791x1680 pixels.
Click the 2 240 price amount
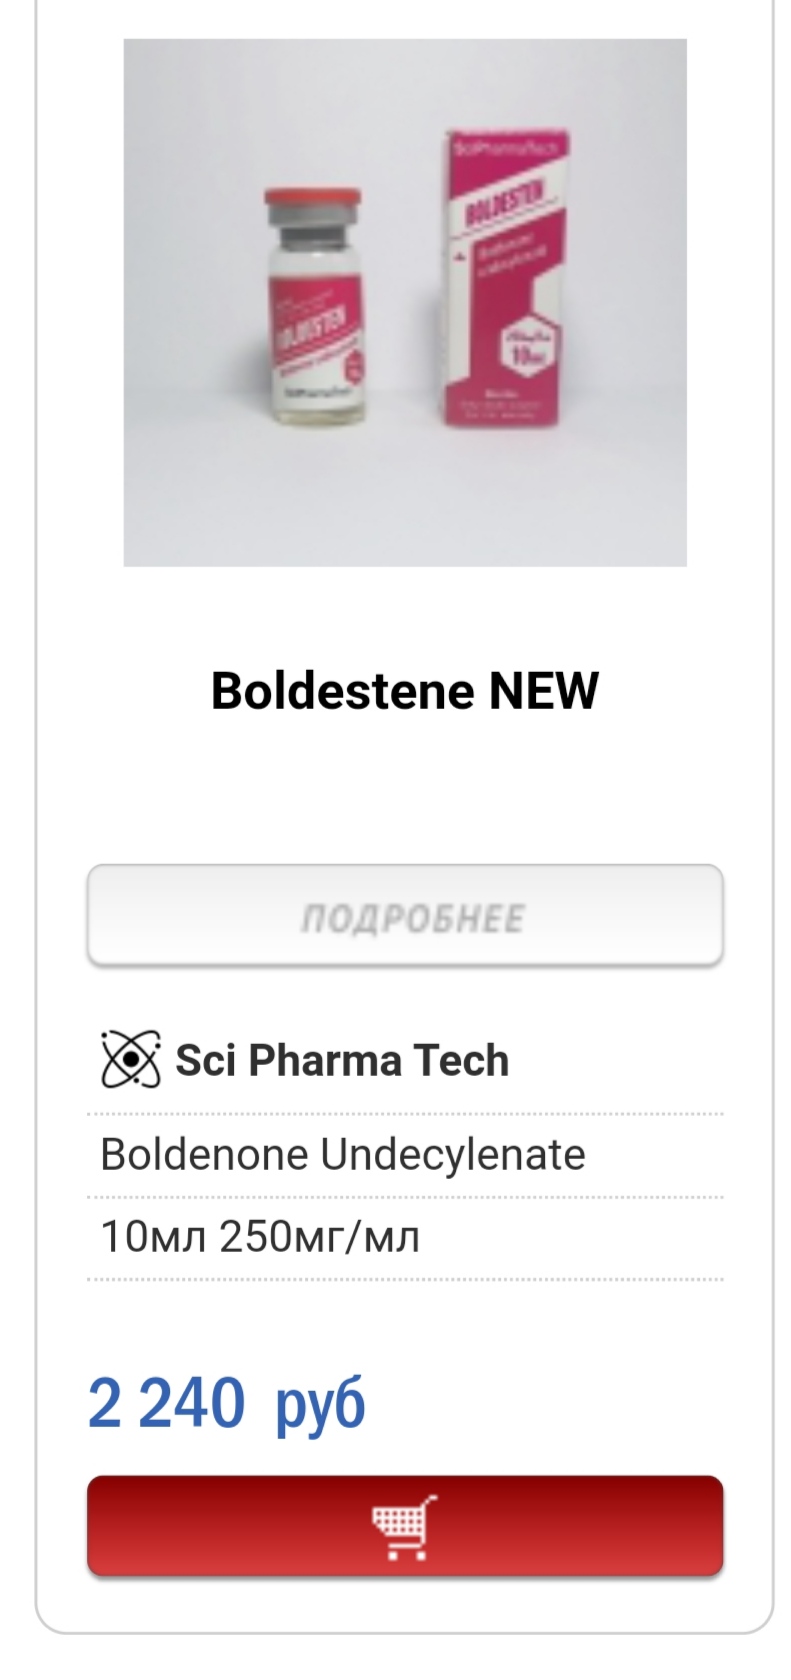tap(166, 1402)
